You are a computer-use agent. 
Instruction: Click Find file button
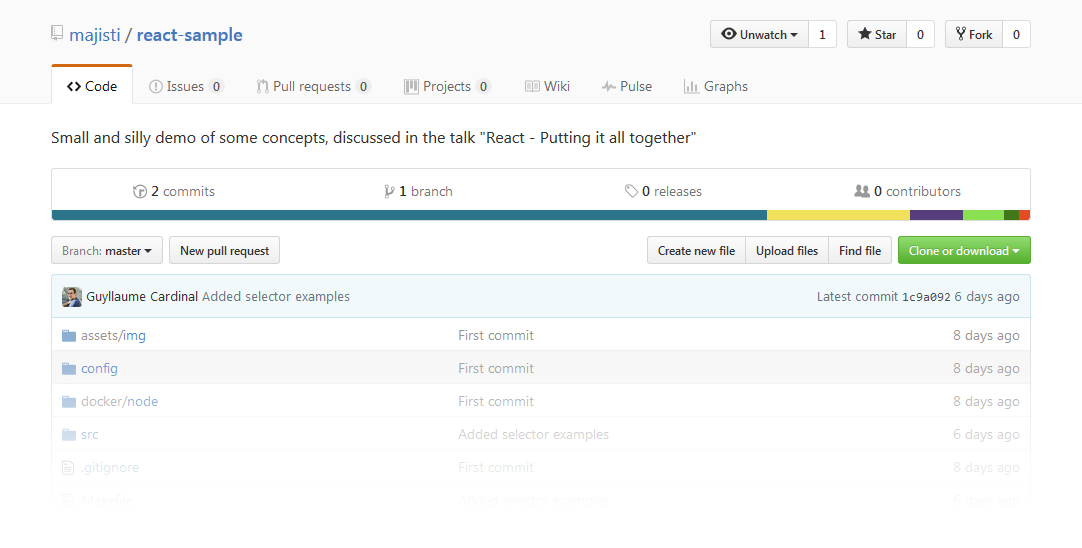[860, 251]
